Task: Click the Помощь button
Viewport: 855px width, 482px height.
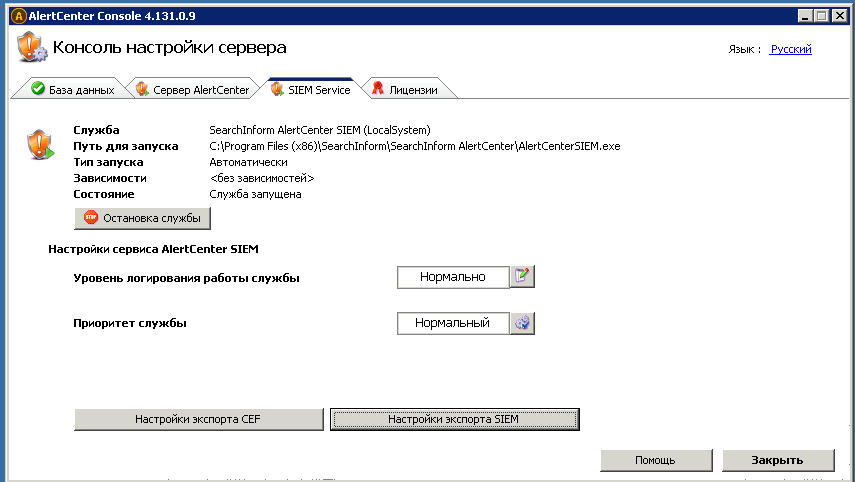Action: [656, 460]
